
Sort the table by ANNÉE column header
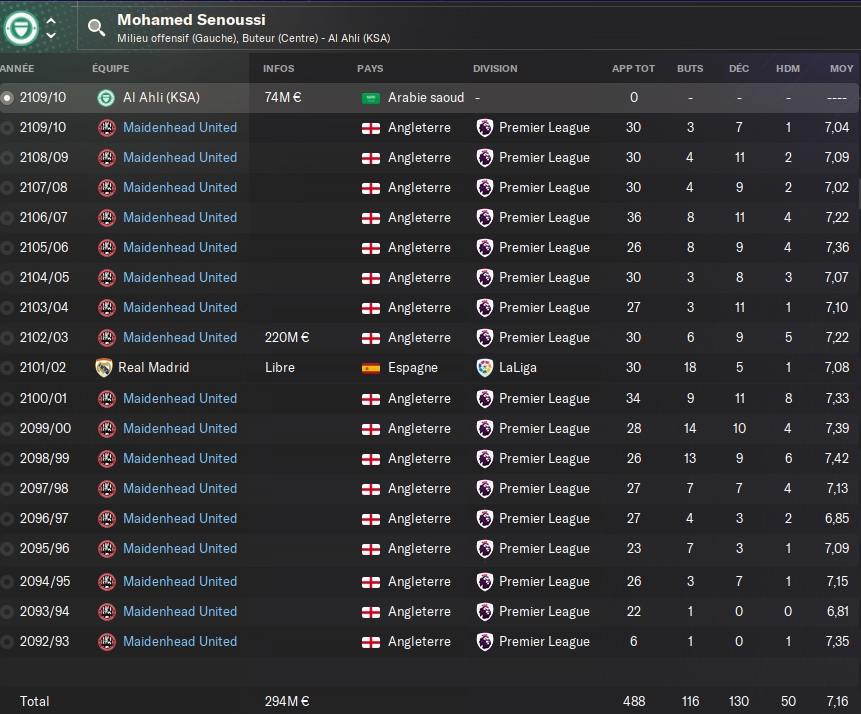[x=17, y=69]
